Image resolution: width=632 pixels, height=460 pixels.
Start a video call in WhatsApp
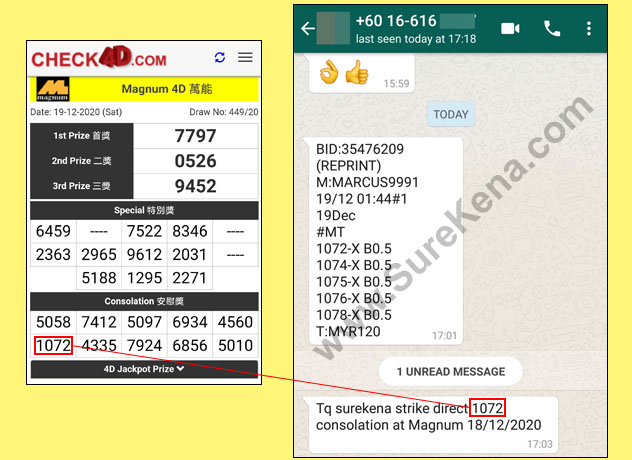click(510, 29)
